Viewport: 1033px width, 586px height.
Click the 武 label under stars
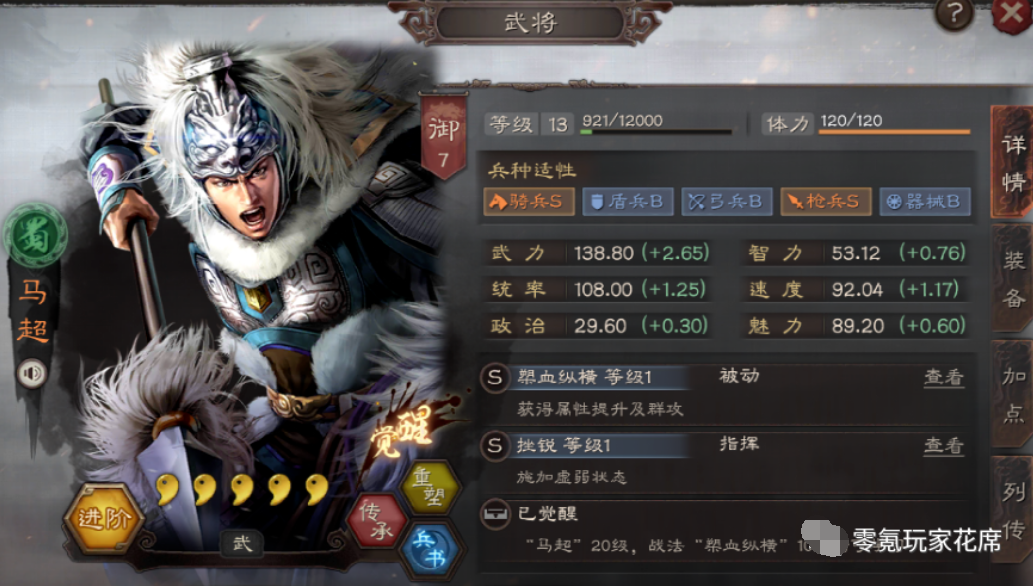(242, 544)
